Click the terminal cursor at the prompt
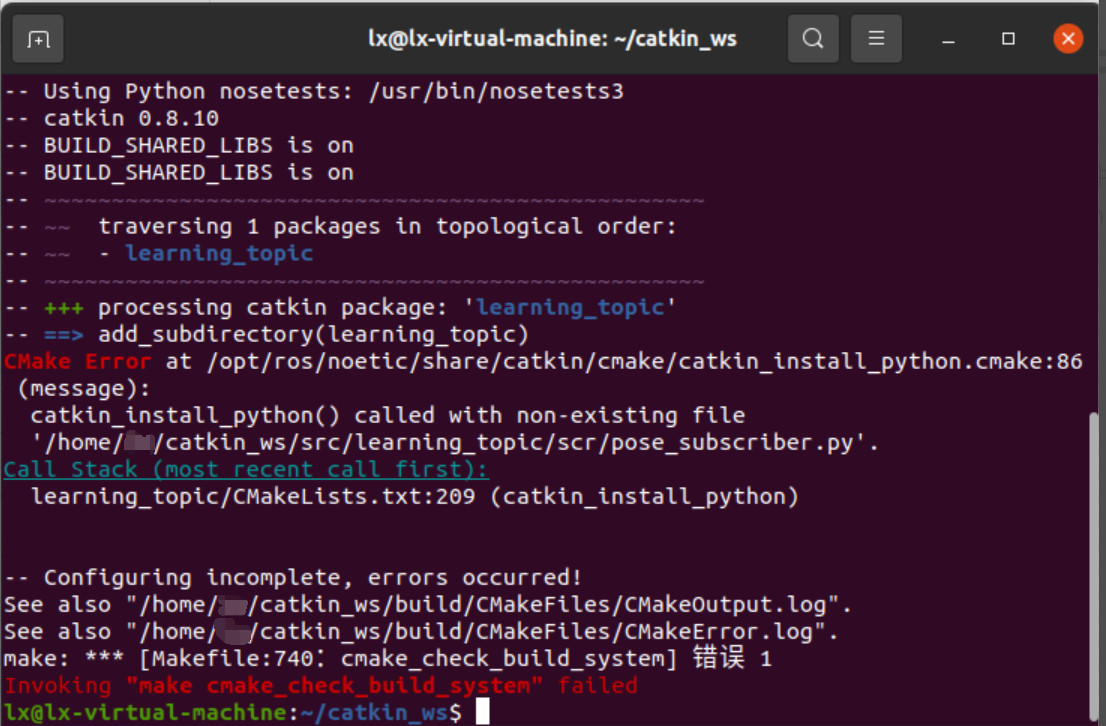 tap(483, 712)
